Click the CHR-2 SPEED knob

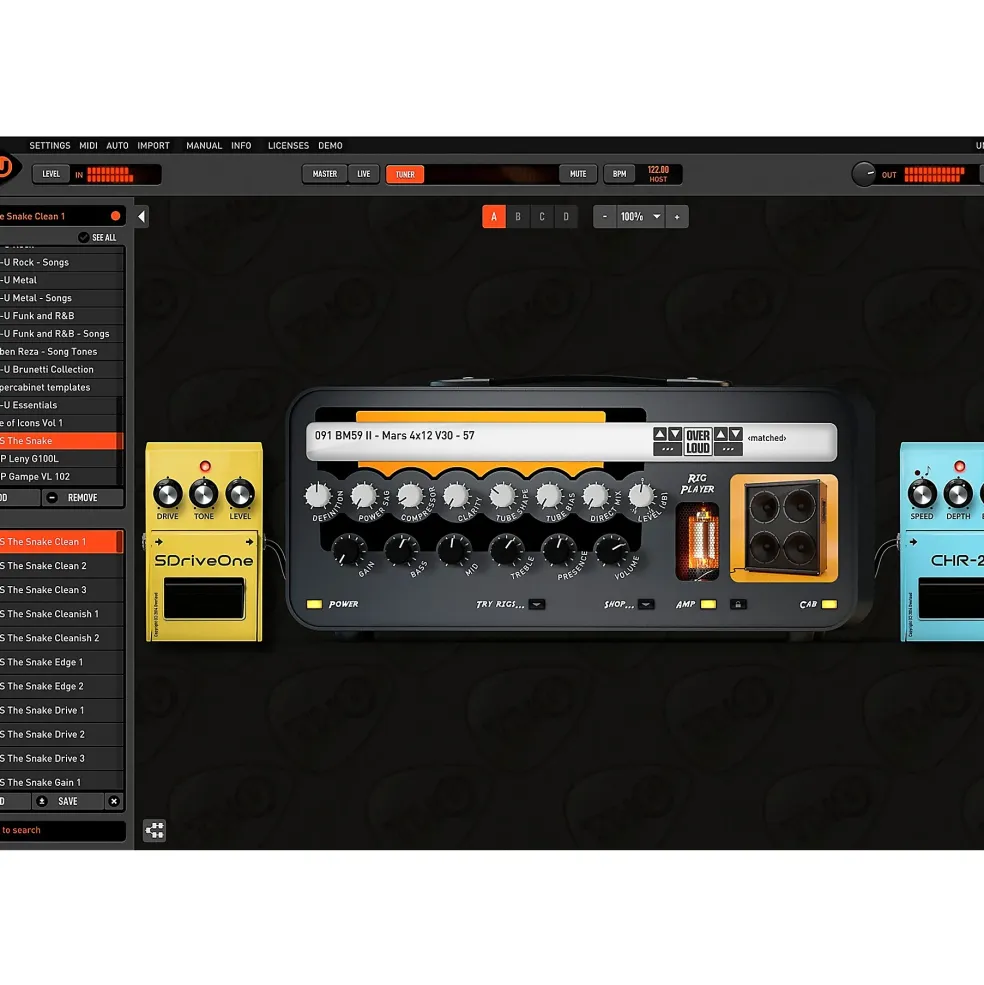click(x=922, y=494)
